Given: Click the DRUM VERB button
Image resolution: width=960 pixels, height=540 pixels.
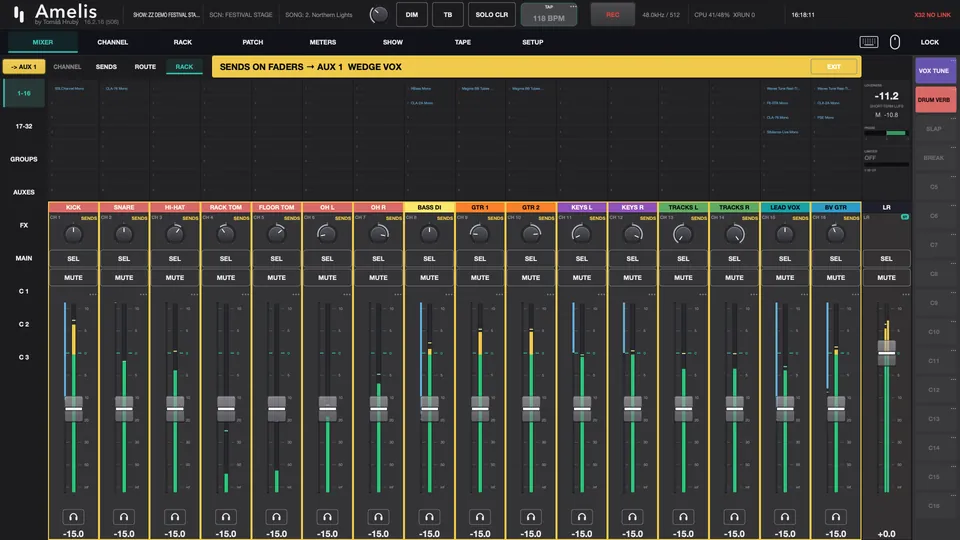Looking at the screenshot, I should coord(934,100).
